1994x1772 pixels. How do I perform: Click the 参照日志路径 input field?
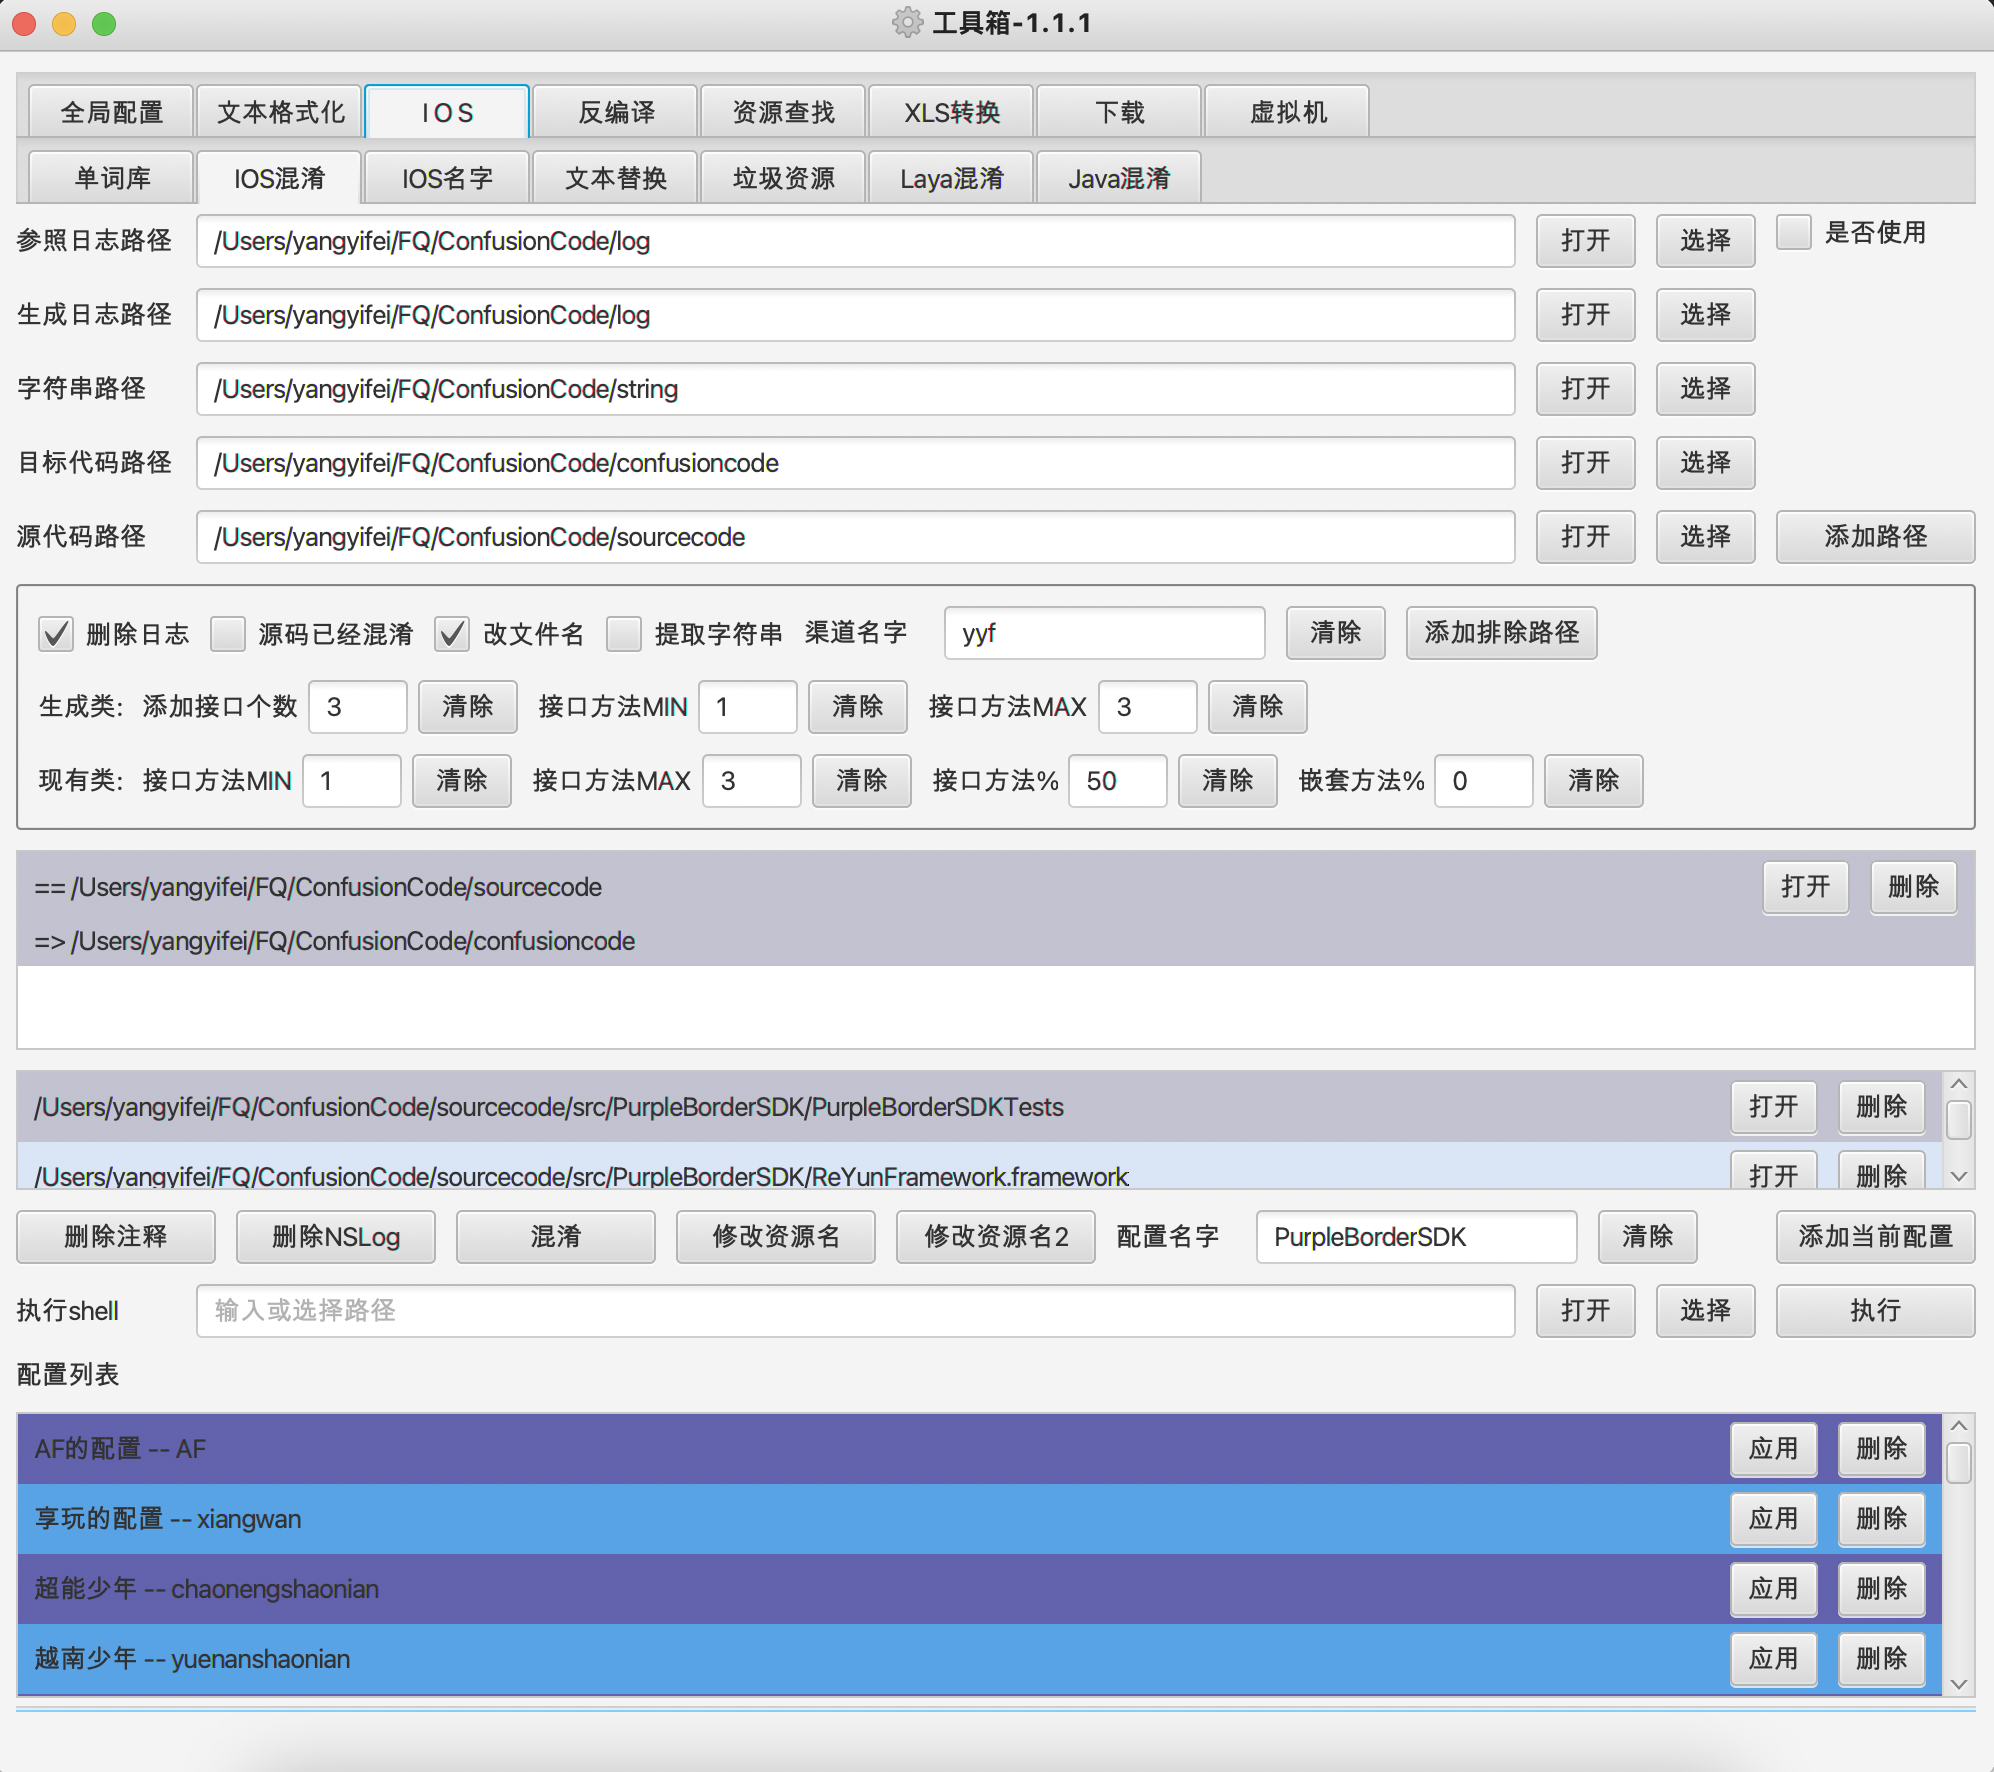coord(856,241)
